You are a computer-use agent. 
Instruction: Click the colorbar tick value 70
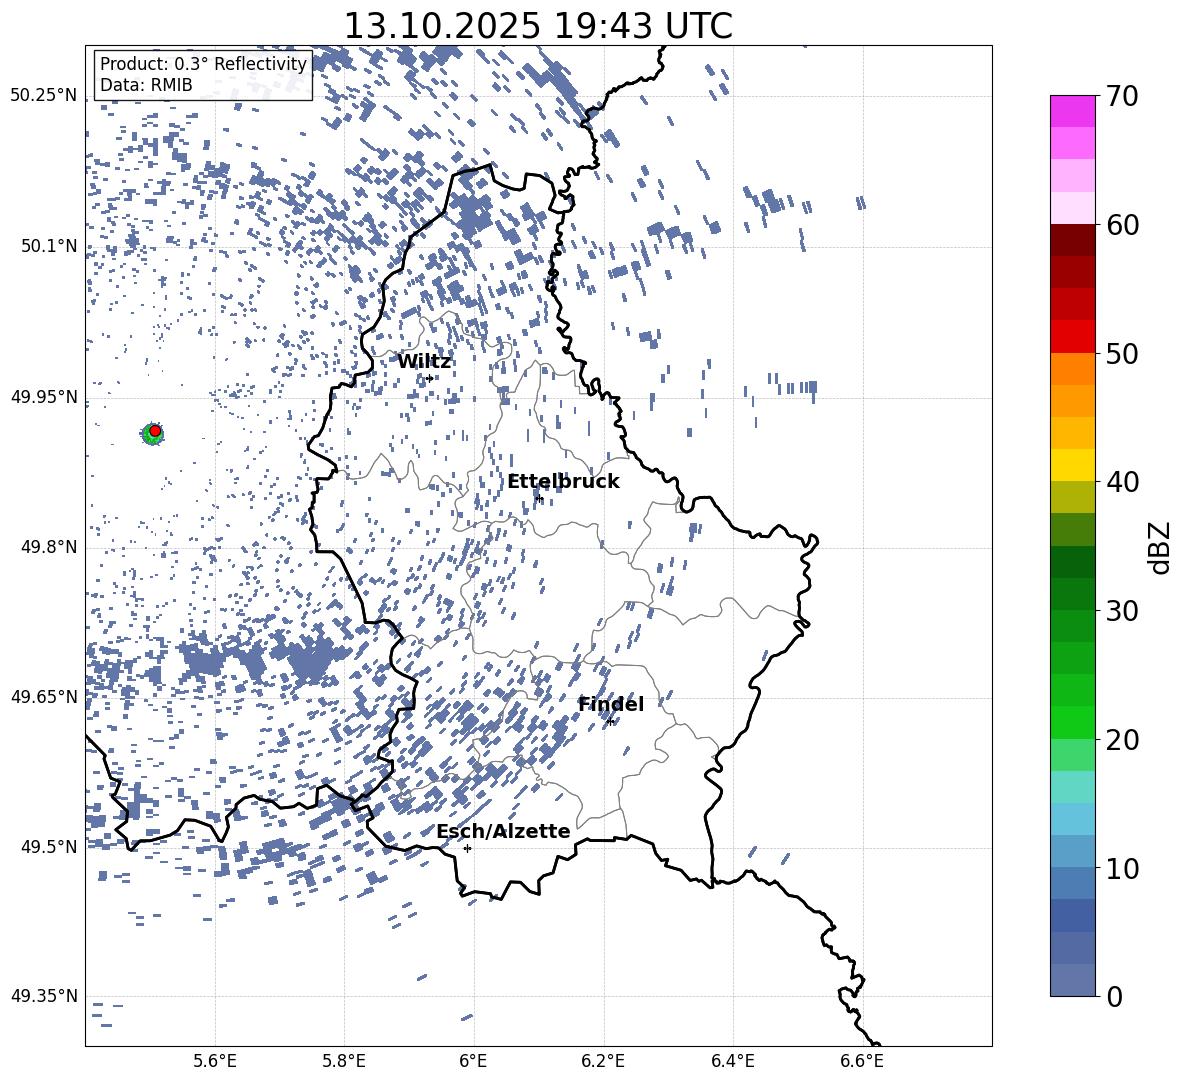tap(1122, 96)
